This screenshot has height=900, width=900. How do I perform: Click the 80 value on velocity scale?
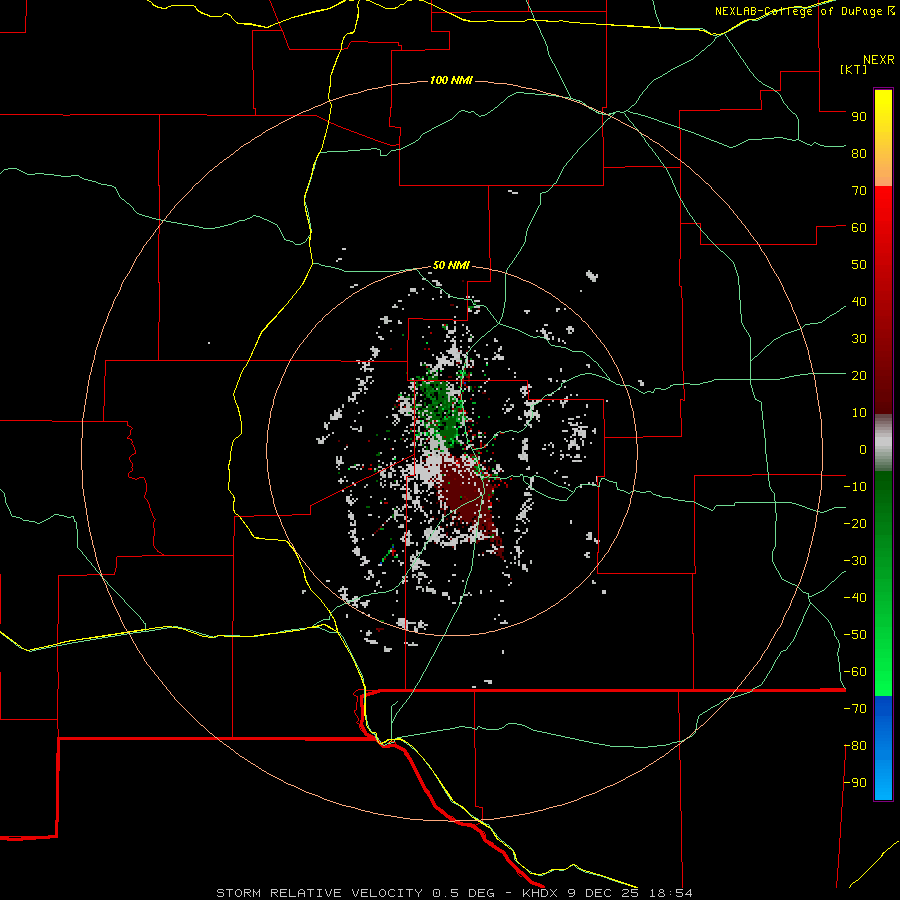(x=859, y=153)
